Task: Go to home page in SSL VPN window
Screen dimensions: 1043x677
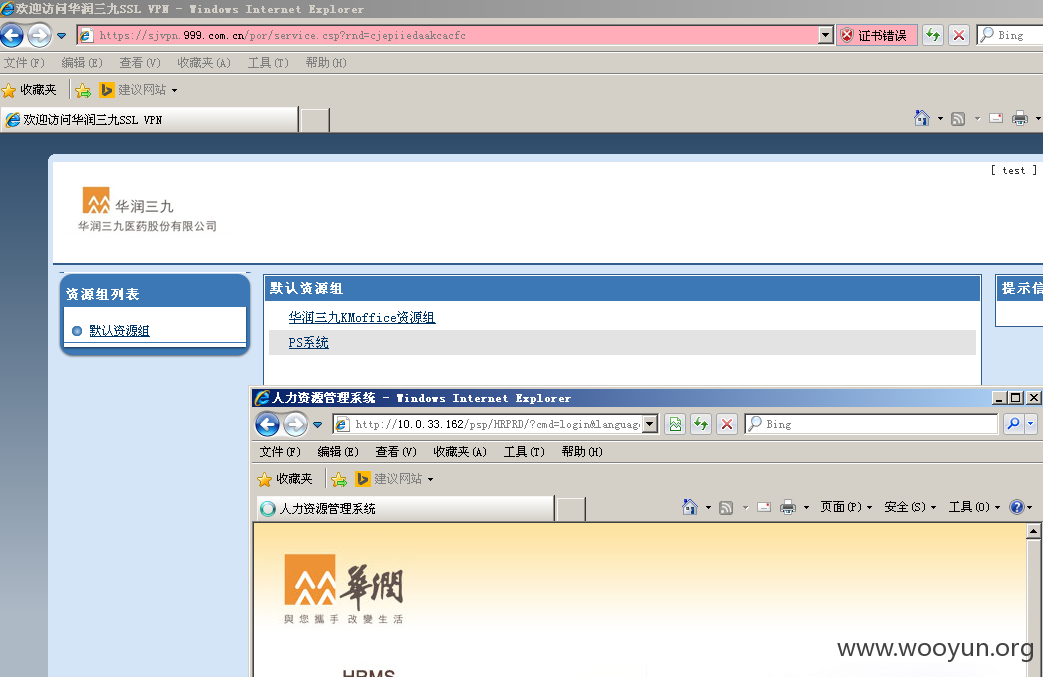Action: point(922,118)
